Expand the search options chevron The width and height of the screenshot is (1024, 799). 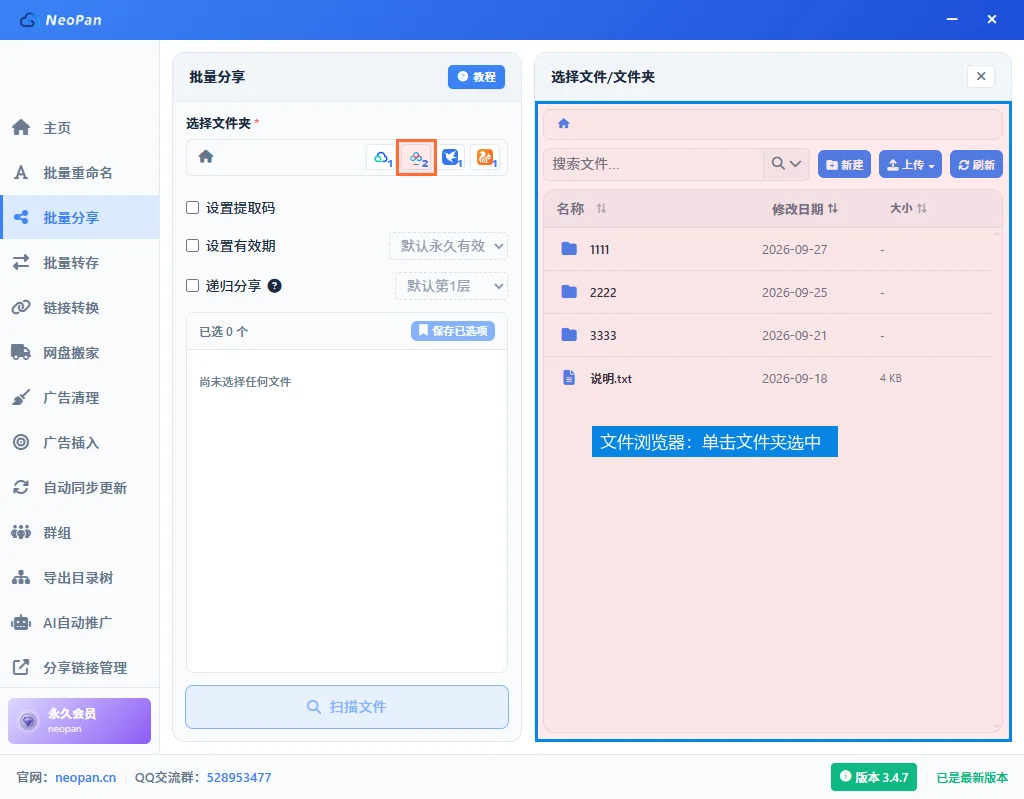795,163
